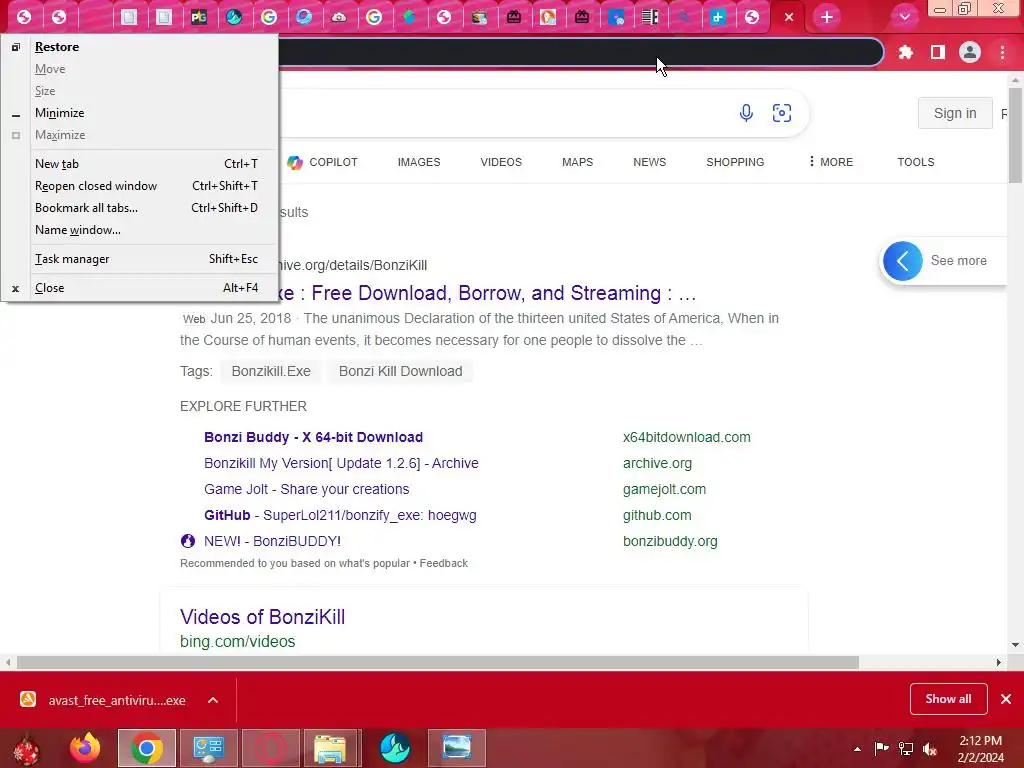Click the Bonzi Kill Download tag
The height and width of the screenshot is (768, 1024).
click(400, 371)
